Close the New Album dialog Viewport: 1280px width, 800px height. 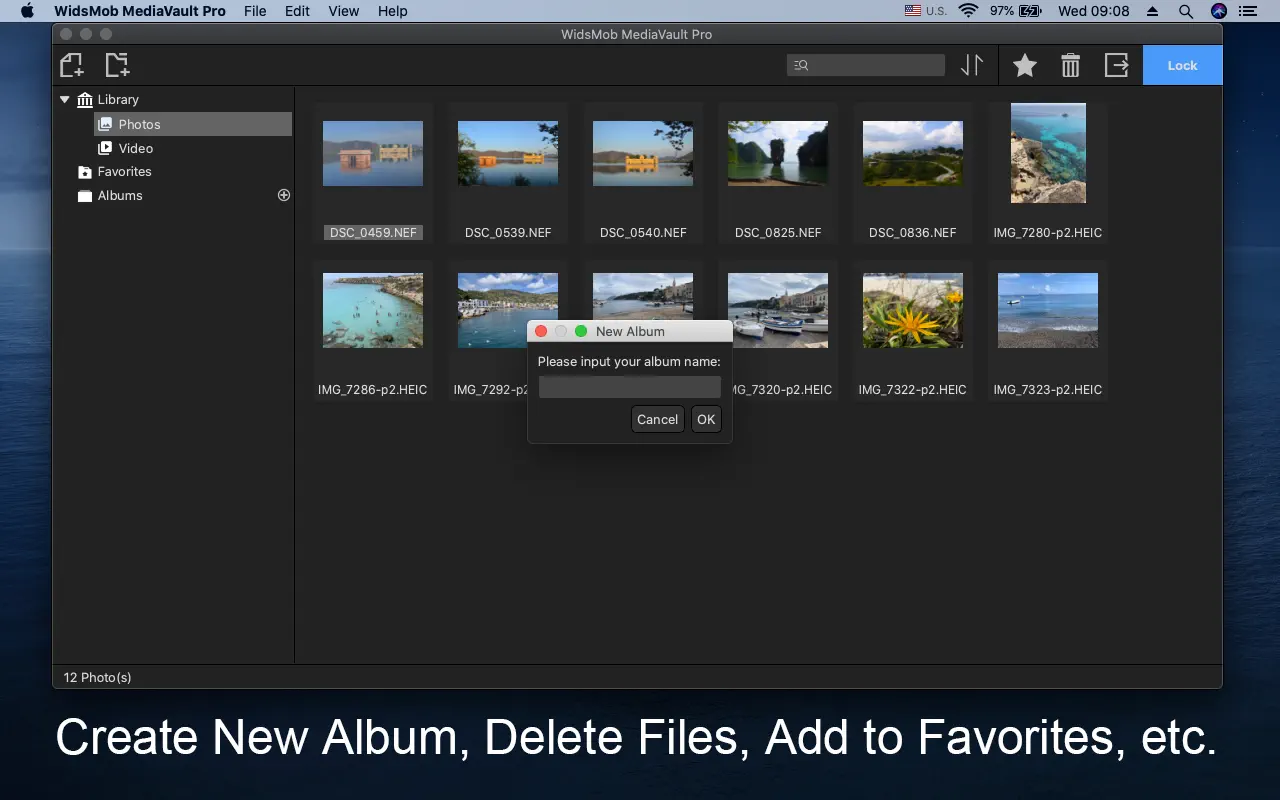[541, 331]
